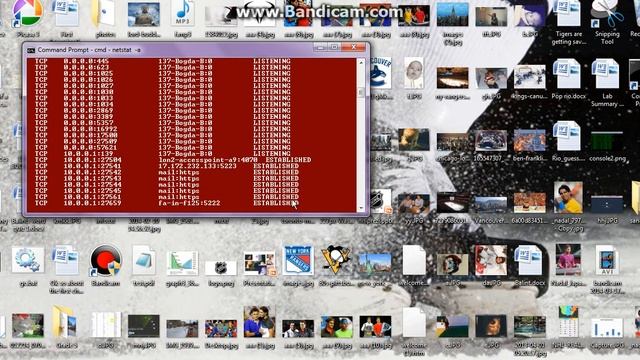
Task: Click the 10.0.0.1:139 local address
Action: point(88,154)
